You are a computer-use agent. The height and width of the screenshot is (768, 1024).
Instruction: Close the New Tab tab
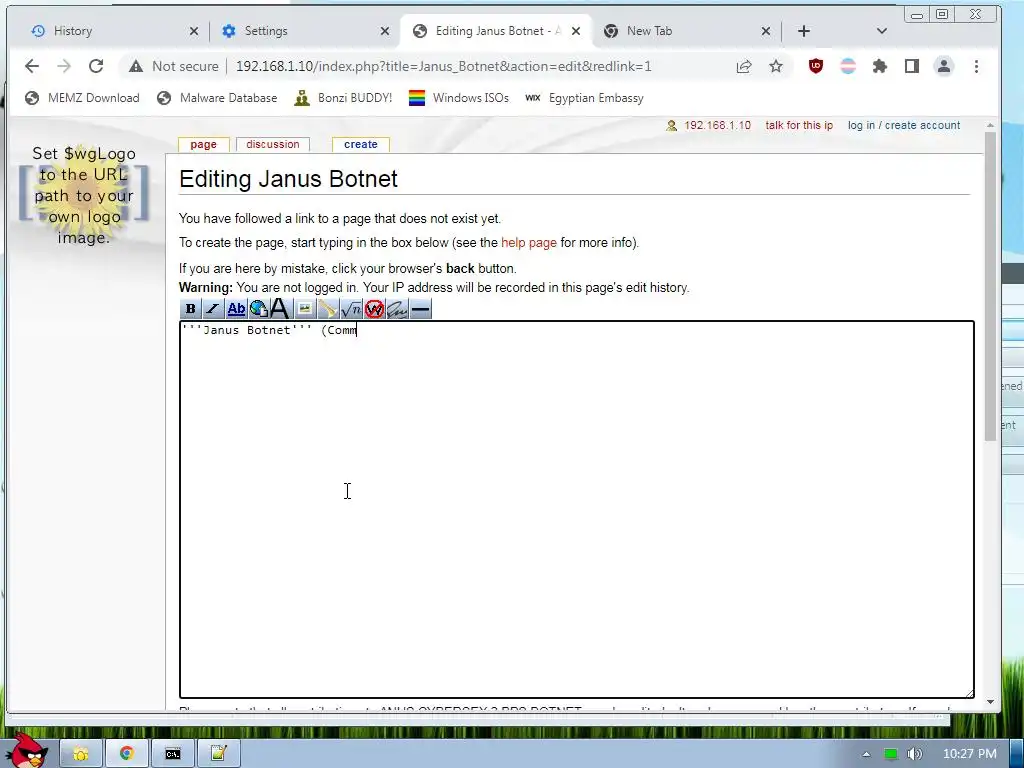tap(766, 31)
